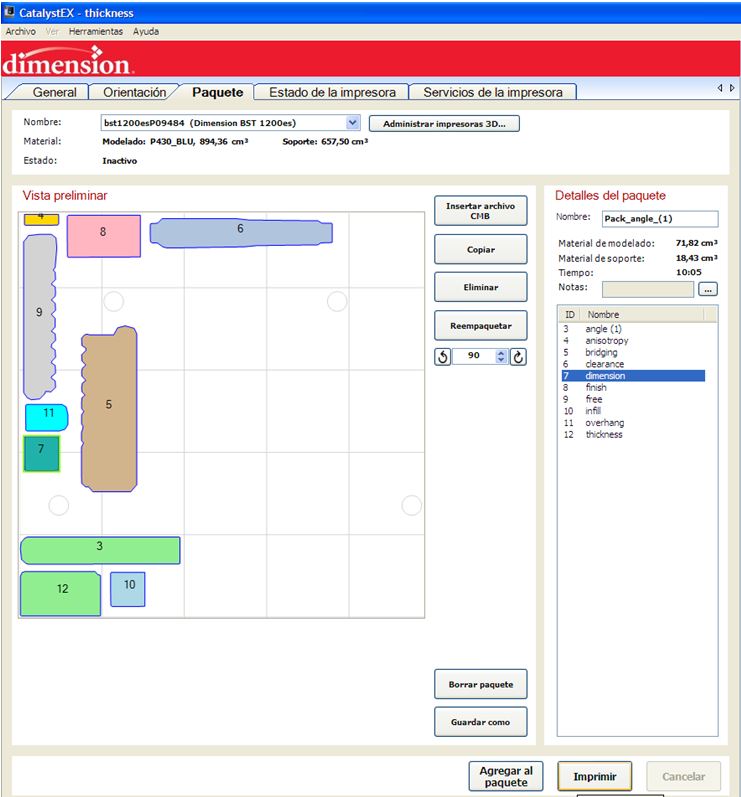Select 'infill' row in list
741x797 pixels.
coord(633,411)
